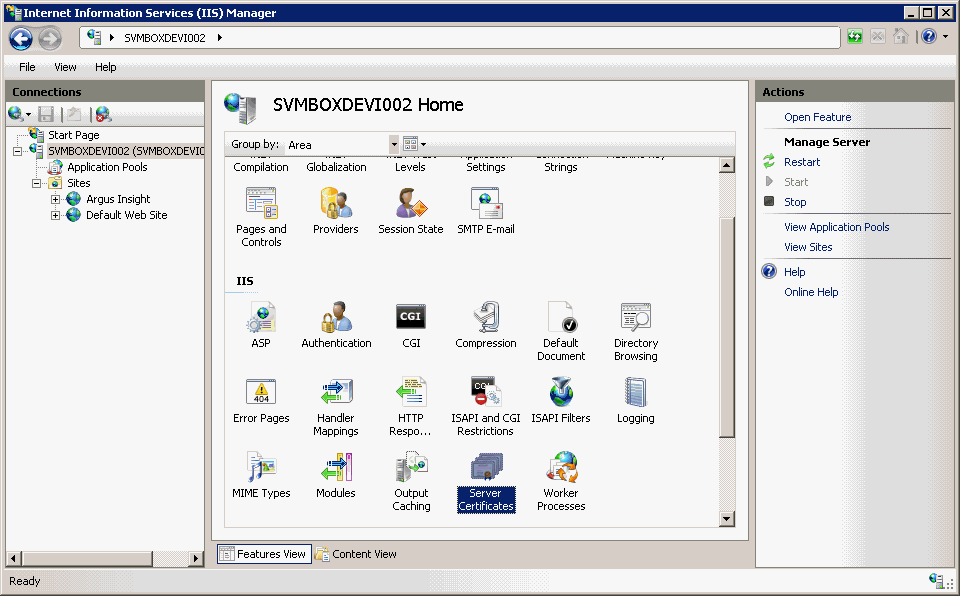Viewport: 960px width, 596px height.
Task: Open the ASP feature icon
Action: 261,318
